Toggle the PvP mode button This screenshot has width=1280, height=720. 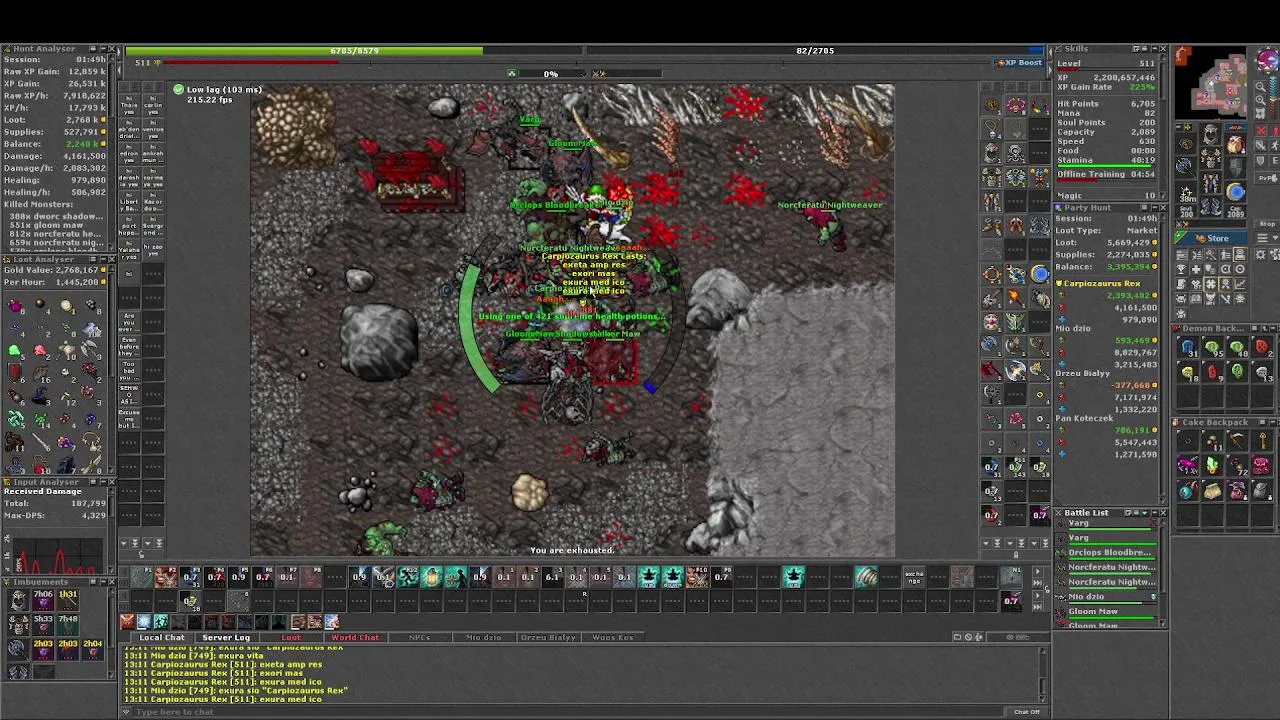[x=1266, y=178]
